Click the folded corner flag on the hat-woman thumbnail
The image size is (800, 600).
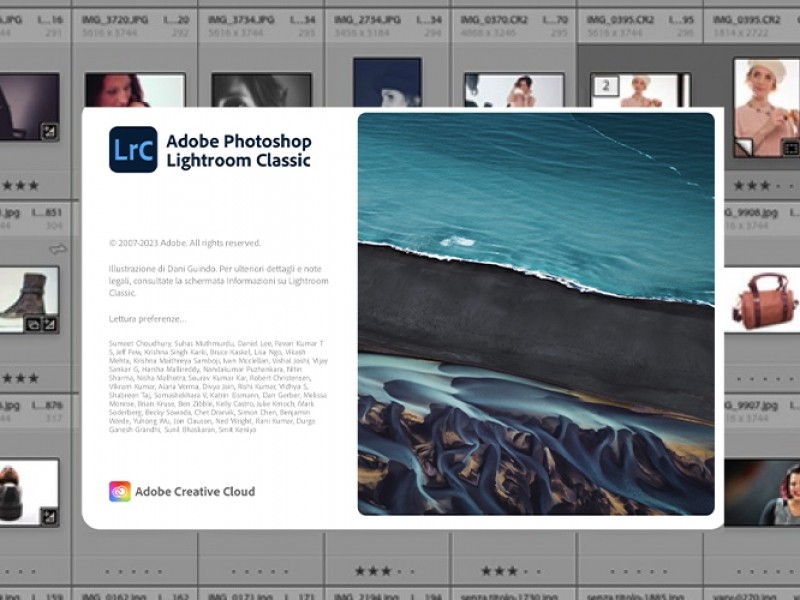pyautogui.click(x=744, y=147)
